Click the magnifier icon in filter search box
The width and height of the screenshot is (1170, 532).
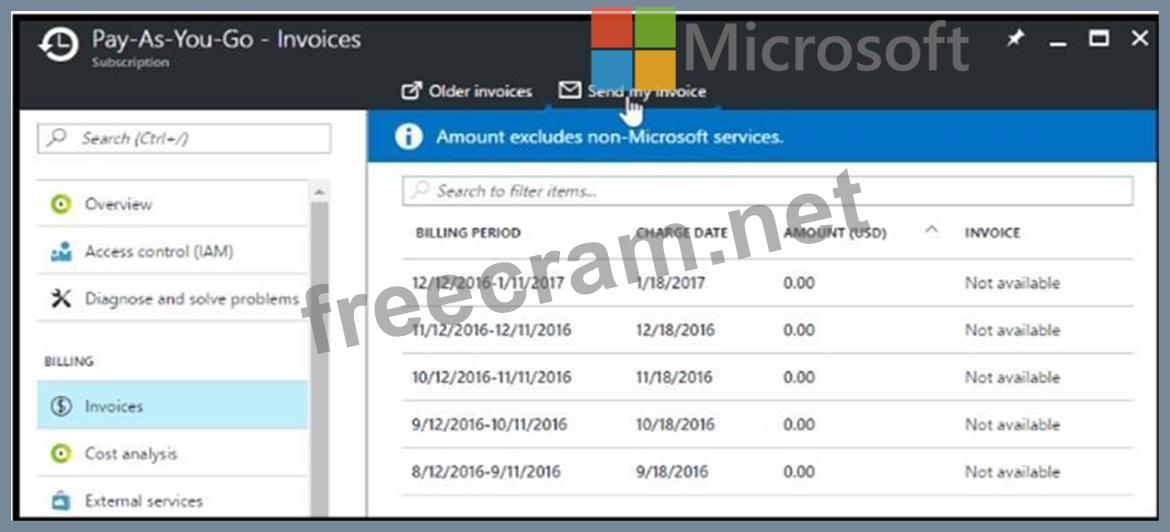coord(421,190)
